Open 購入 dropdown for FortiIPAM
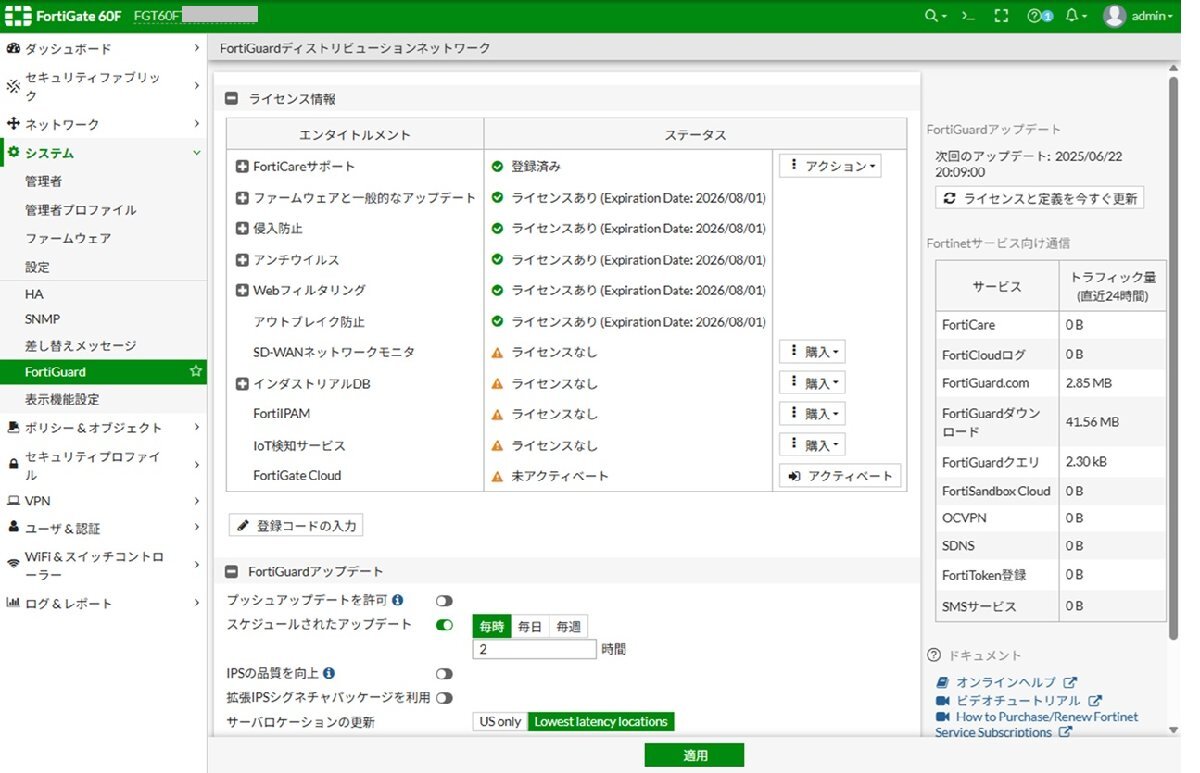The image size is (1200, 773). [812, 414]
